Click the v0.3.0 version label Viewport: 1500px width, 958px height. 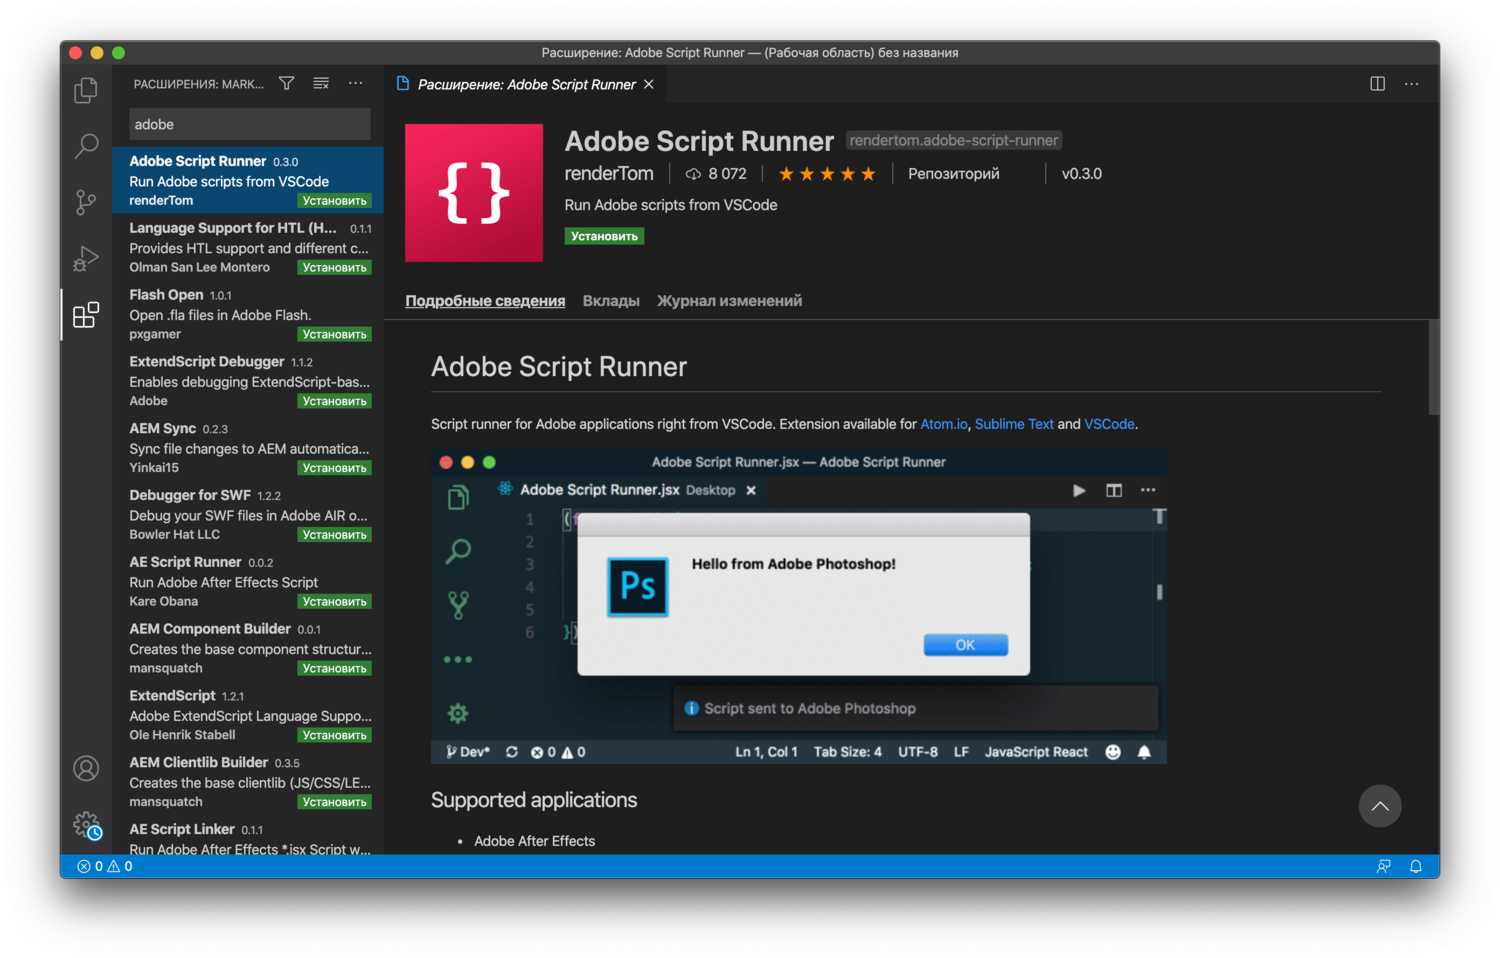pos(1081,174)
